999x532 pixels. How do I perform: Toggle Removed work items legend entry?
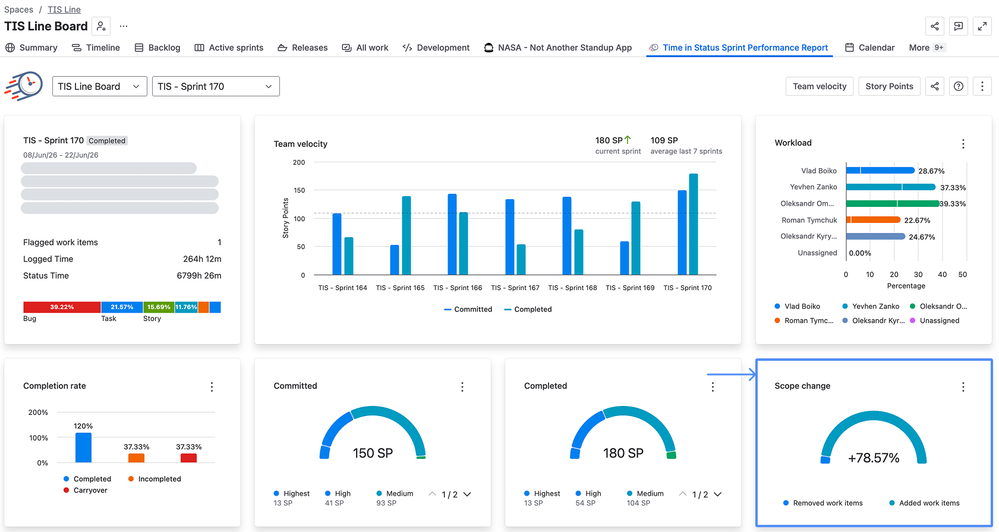823,503
